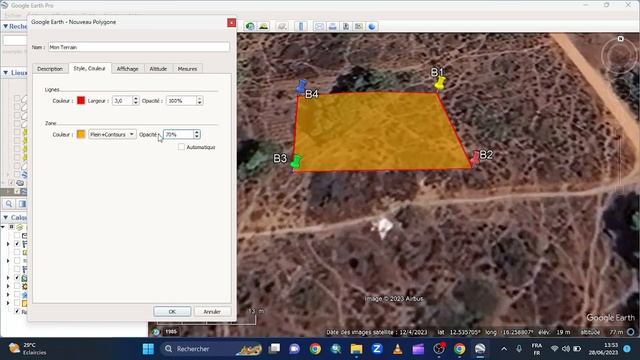Open the Plein+Contours fill dropdown
Image resolution: width=640 pixels, height=360 pixels.
112,134
